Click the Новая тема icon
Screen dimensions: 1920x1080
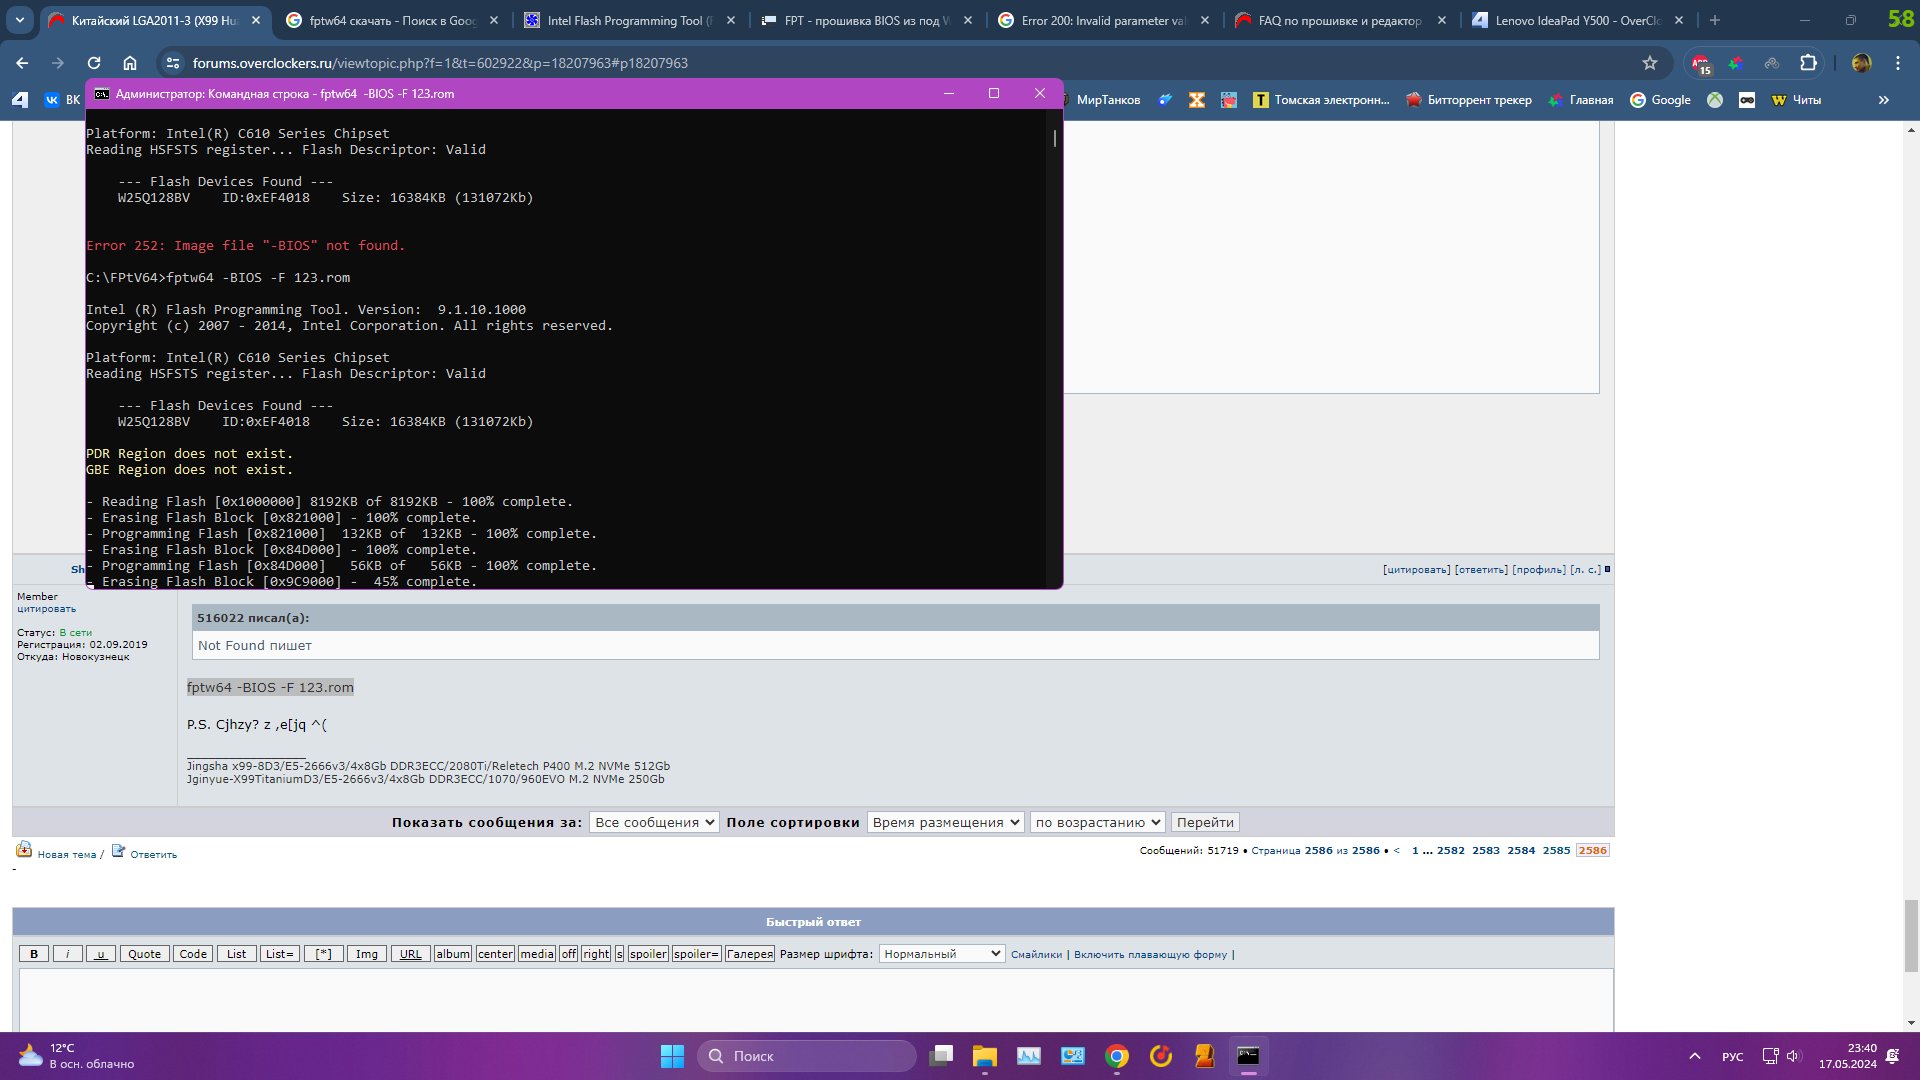coord(24,850)
